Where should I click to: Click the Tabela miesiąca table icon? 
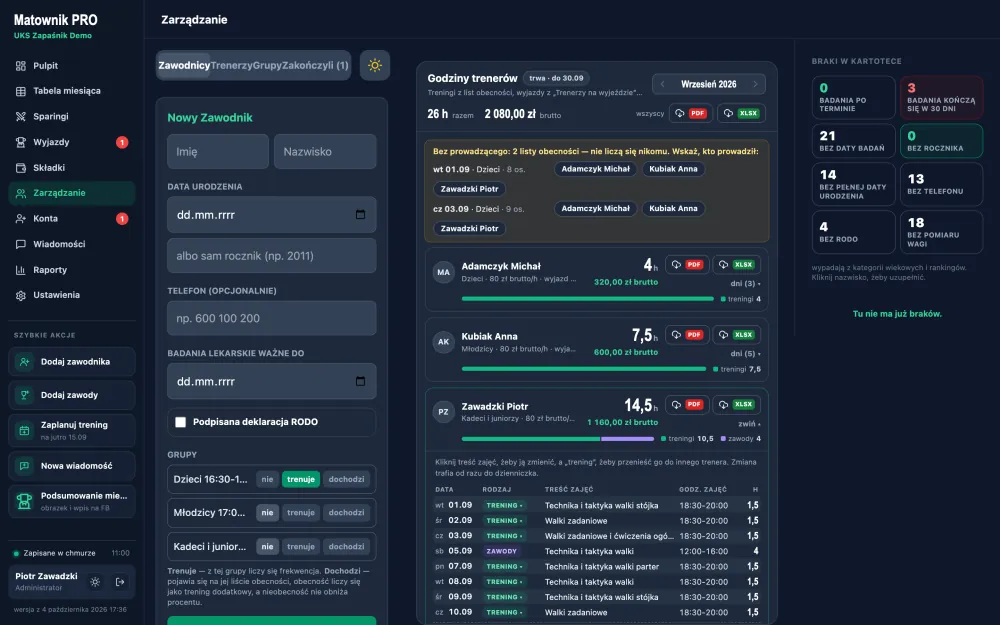click(x=20, y=91)
